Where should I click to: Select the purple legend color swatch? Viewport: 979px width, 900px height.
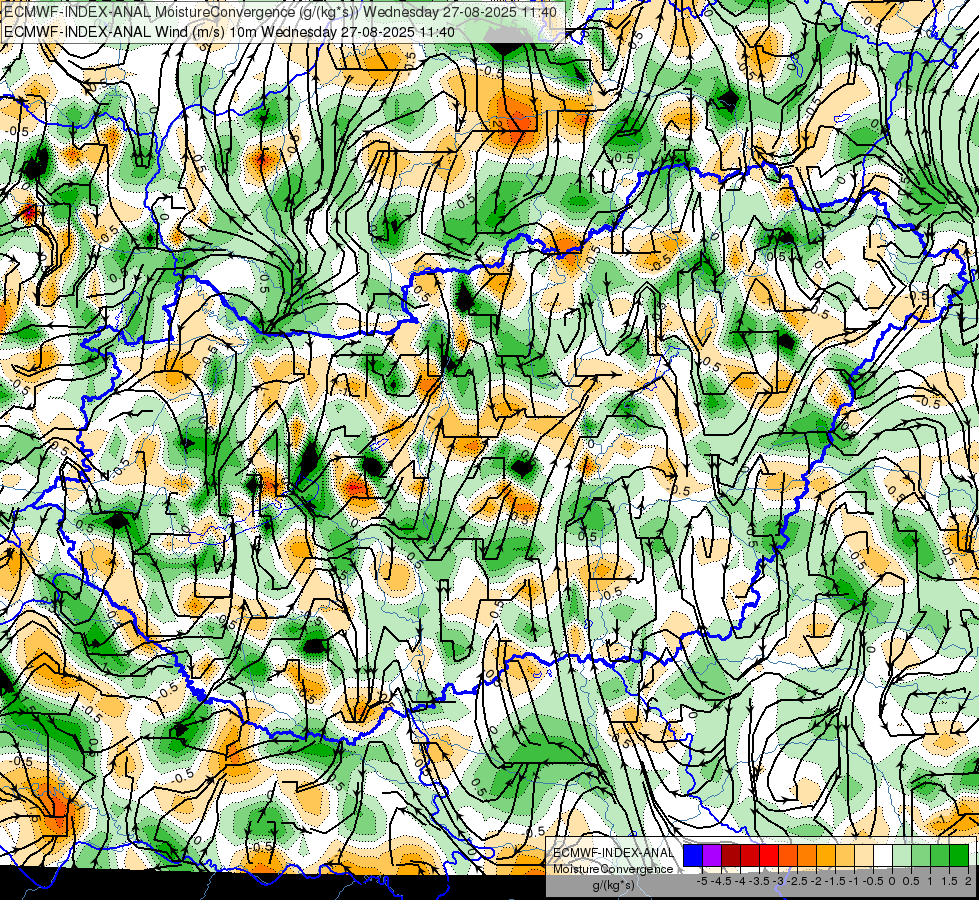712,855
